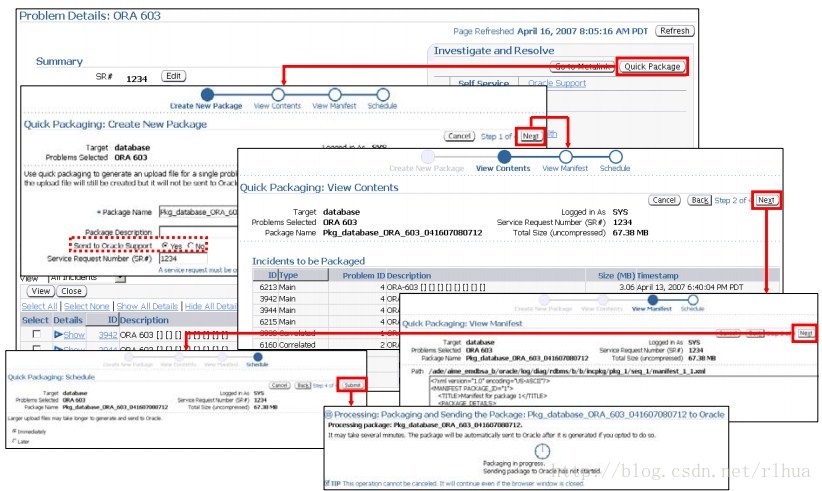Screen dimensions: 822x491
Task: Click Back in View Contents window
Action: [700, 200]
